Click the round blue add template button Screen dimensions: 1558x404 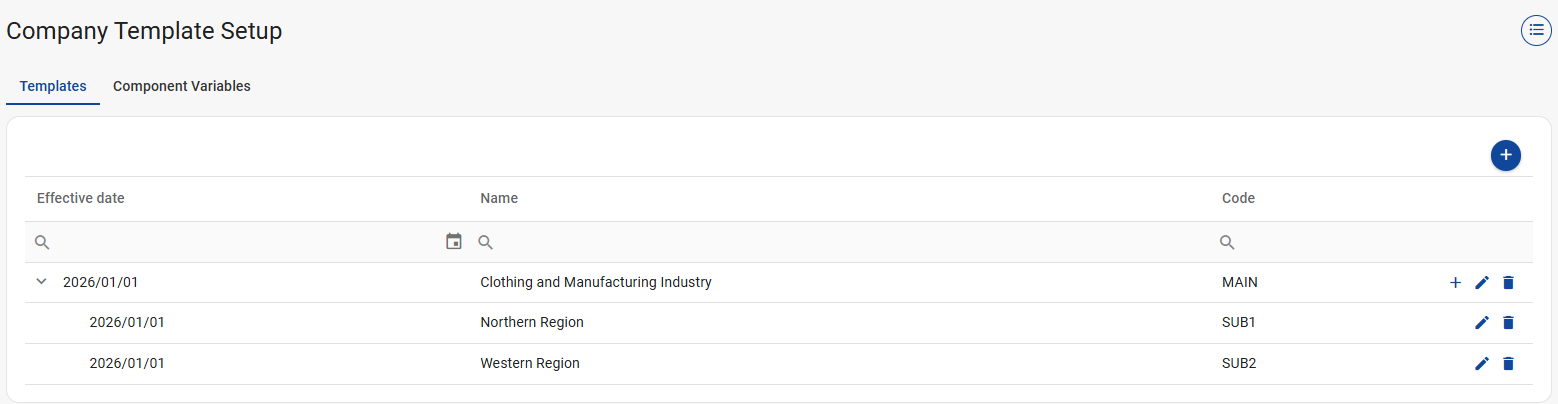tap(1505, 155)
